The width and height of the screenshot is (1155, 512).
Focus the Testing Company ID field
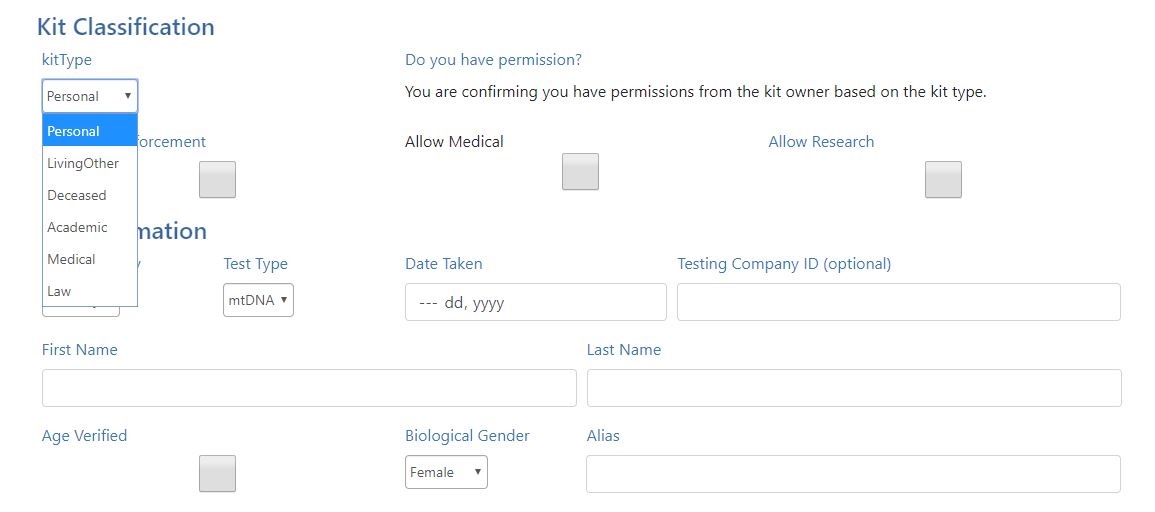pos(898,302)
